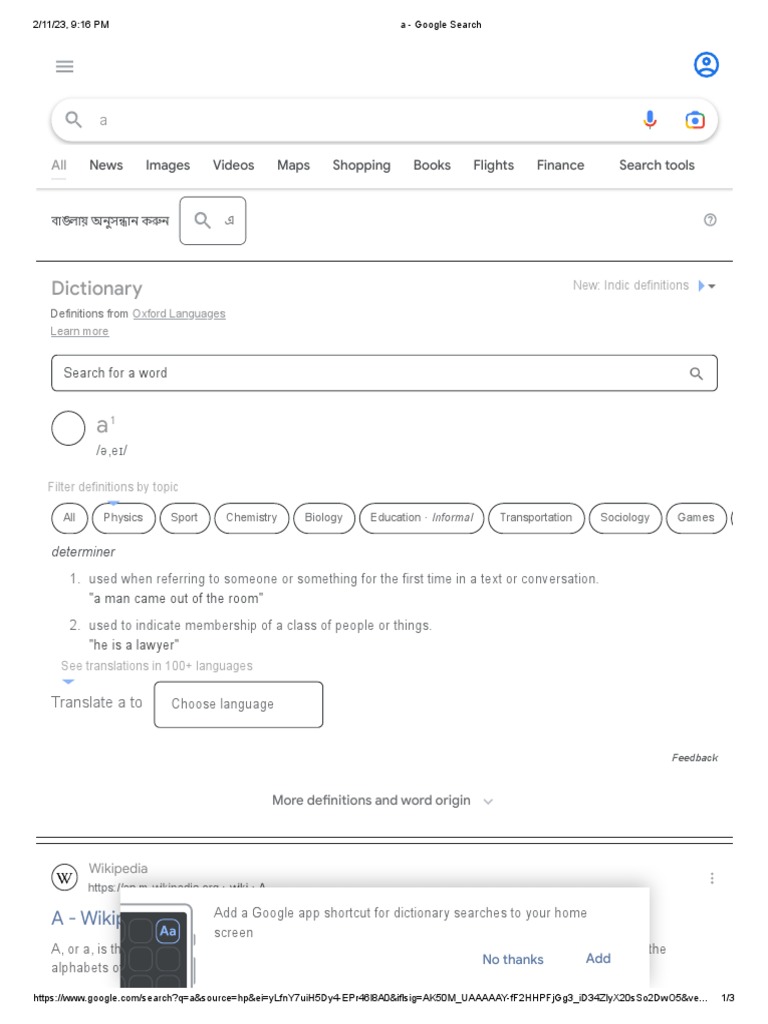The width and height of the screenshot is (768, 1024).
Task: Dismiss the shortcut prompt with No thanks
Action: coord(513,959)
